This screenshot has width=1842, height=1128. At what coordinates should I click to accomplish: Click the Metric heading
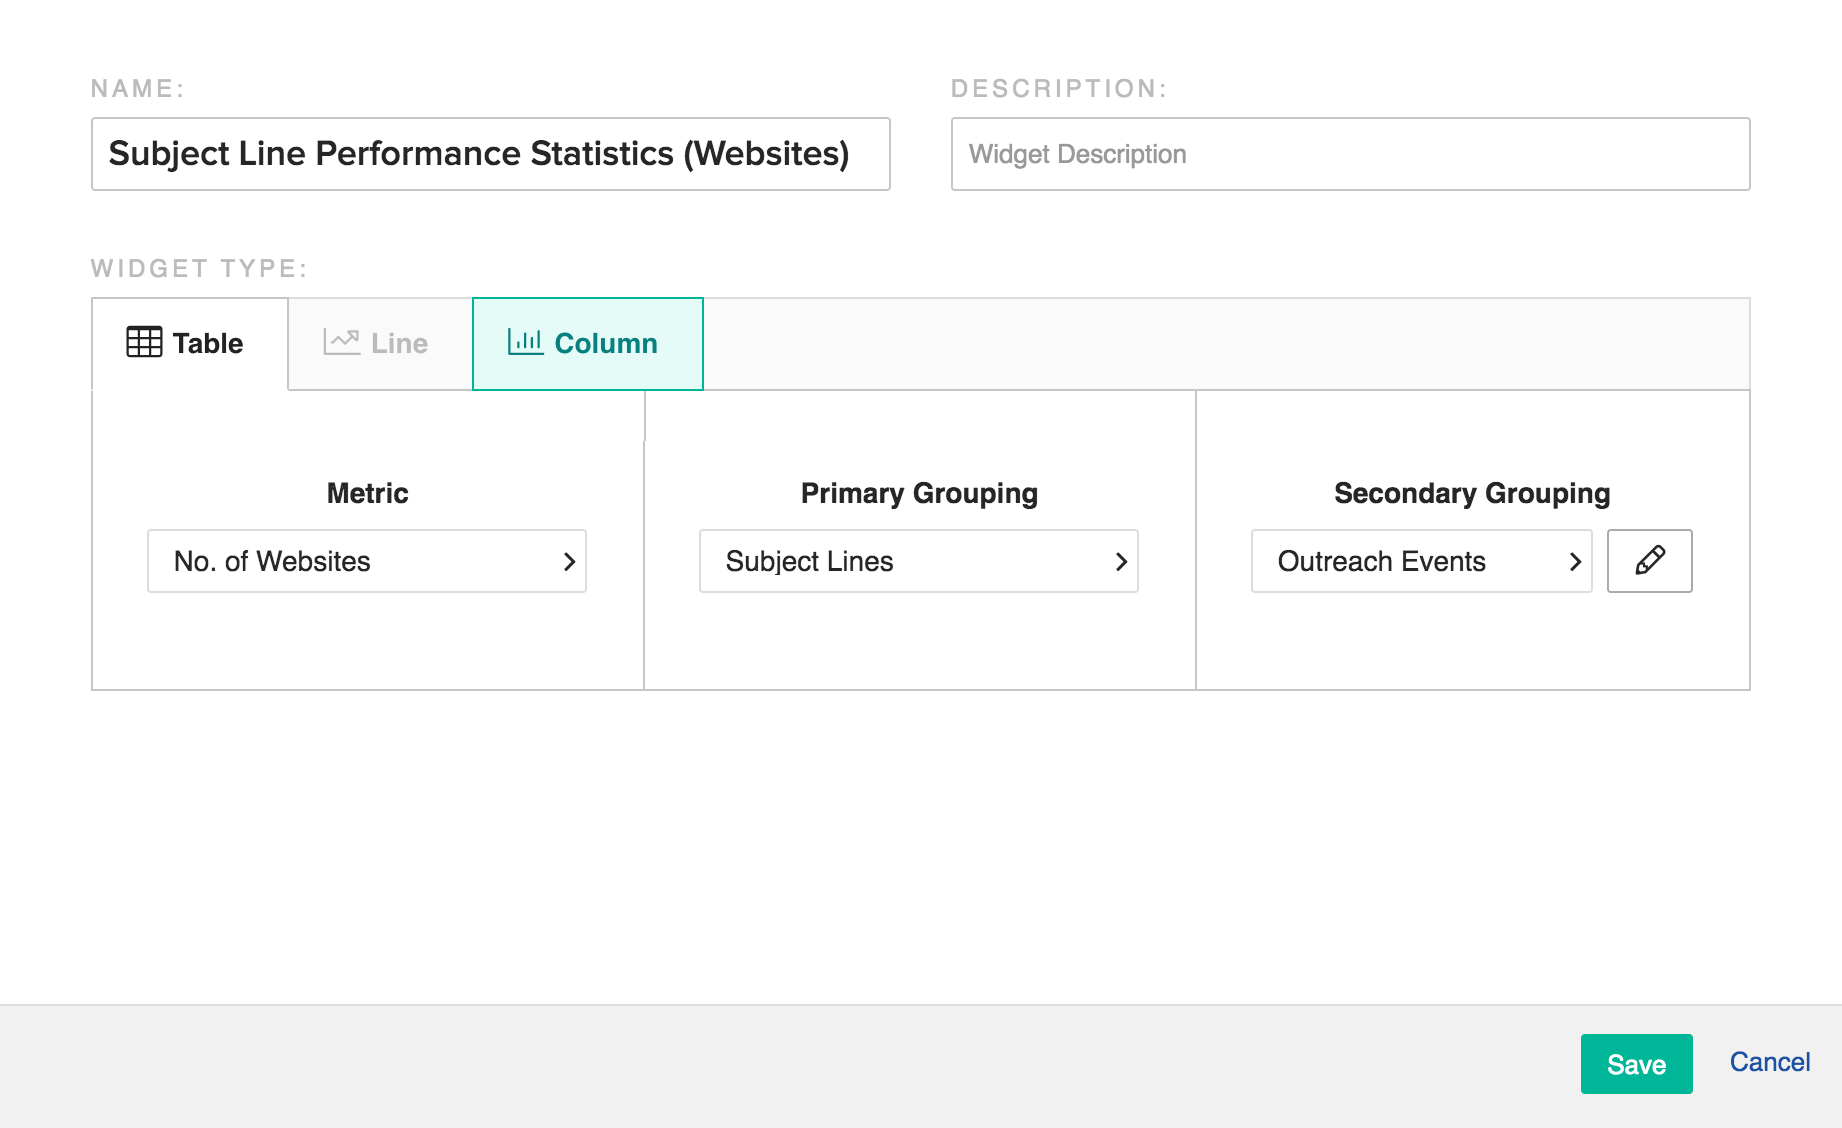point(367,493)
